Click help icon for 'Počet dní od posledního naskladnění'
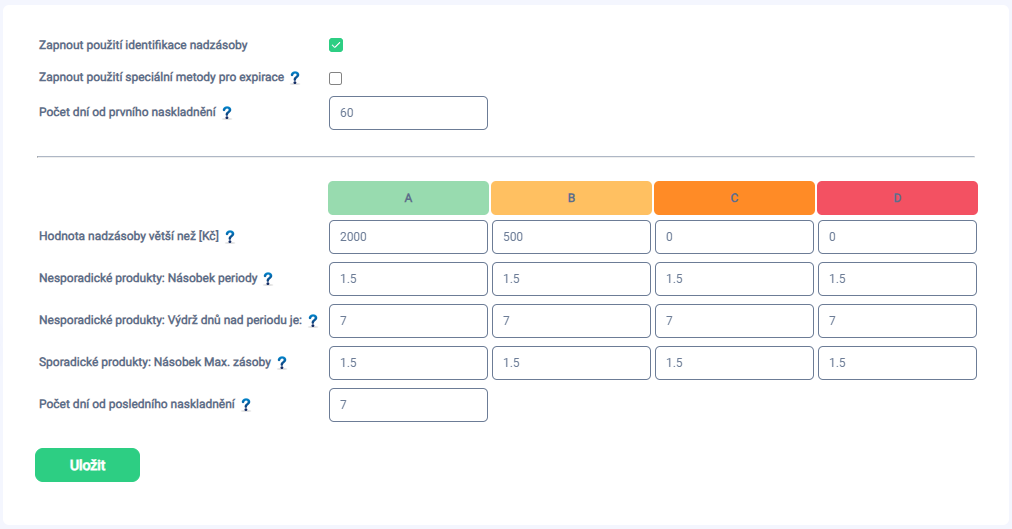The width and height of the screenshot is (1012, 529). pyautogui.click(x=245, y=405)
